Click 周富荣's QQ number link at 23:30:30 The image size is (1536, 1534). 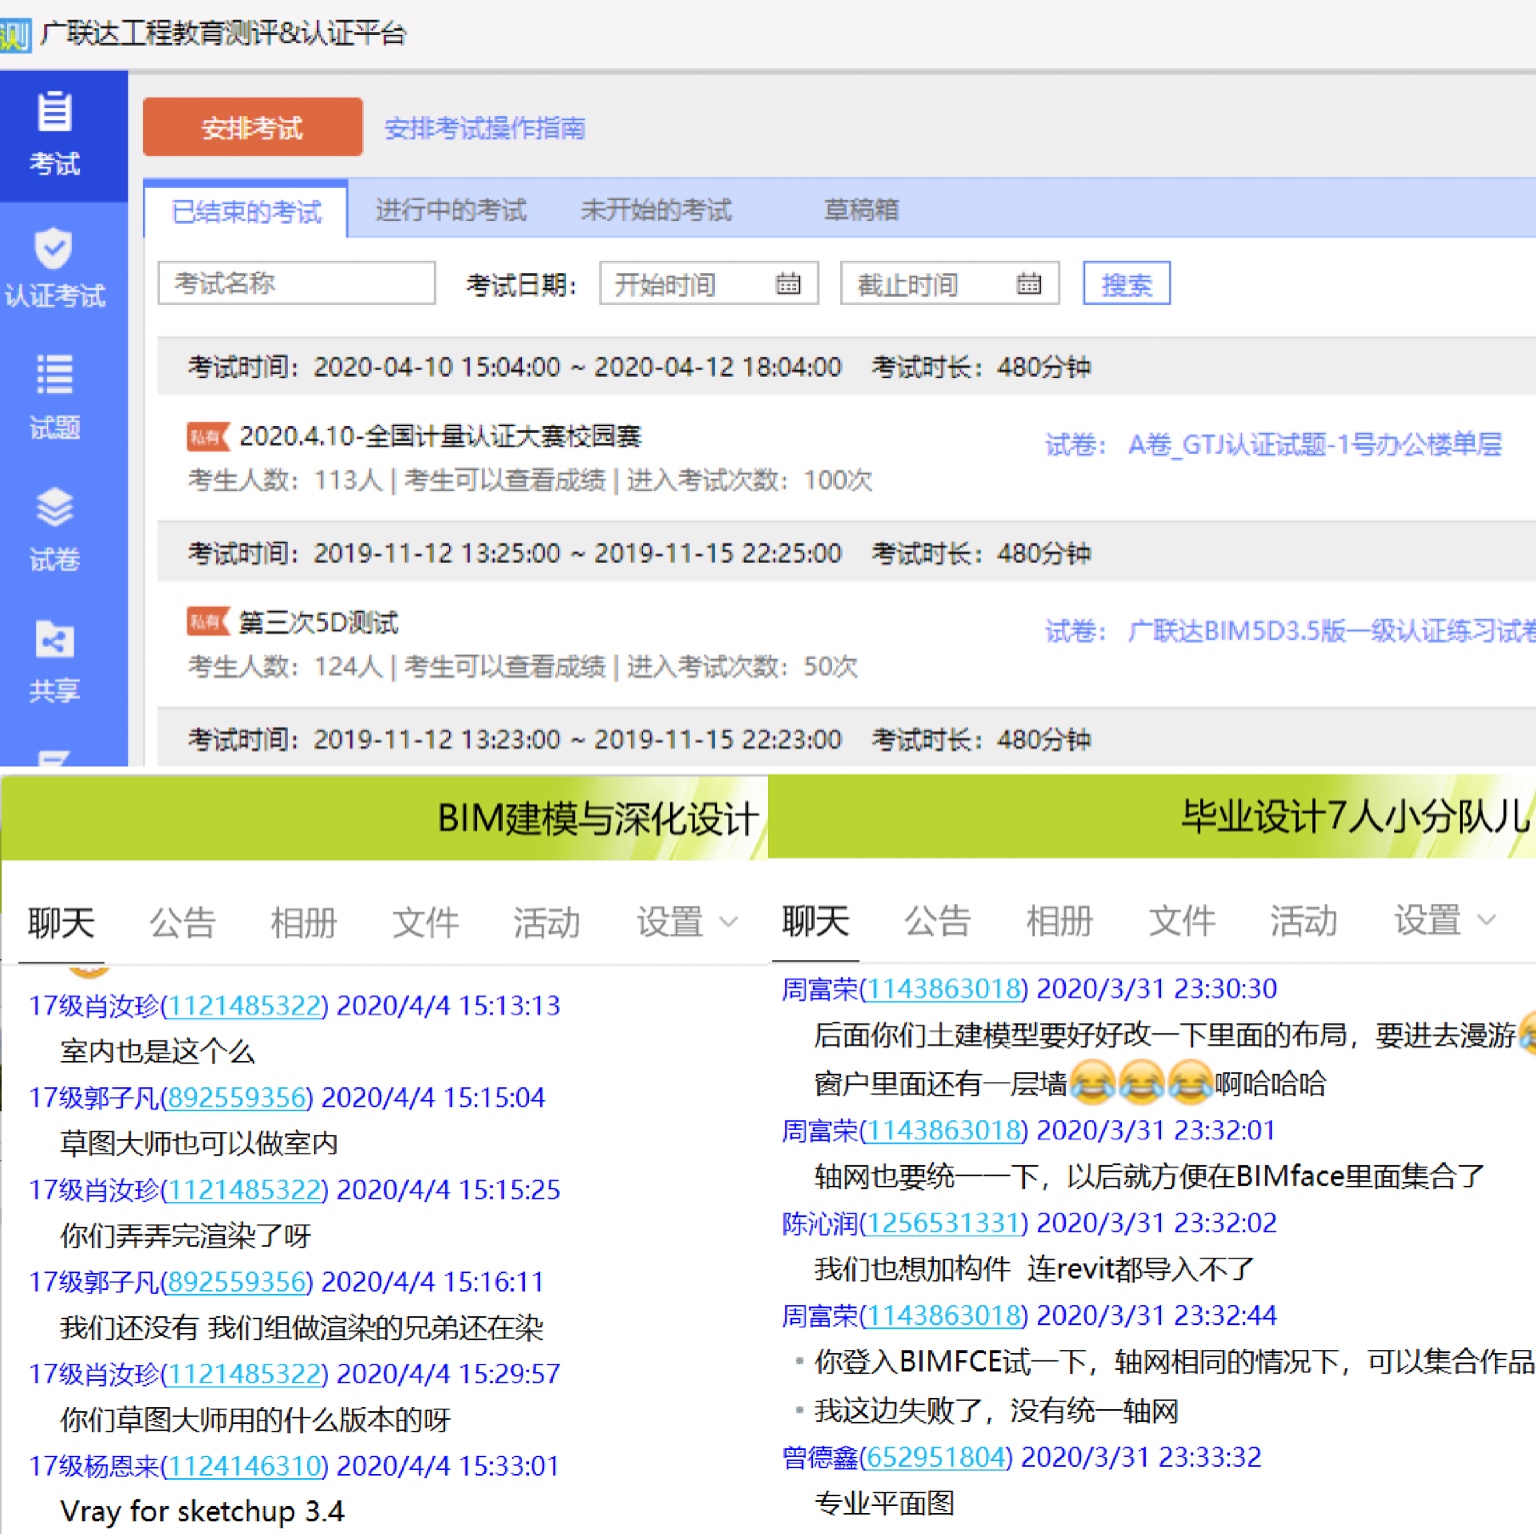[943, 989]
